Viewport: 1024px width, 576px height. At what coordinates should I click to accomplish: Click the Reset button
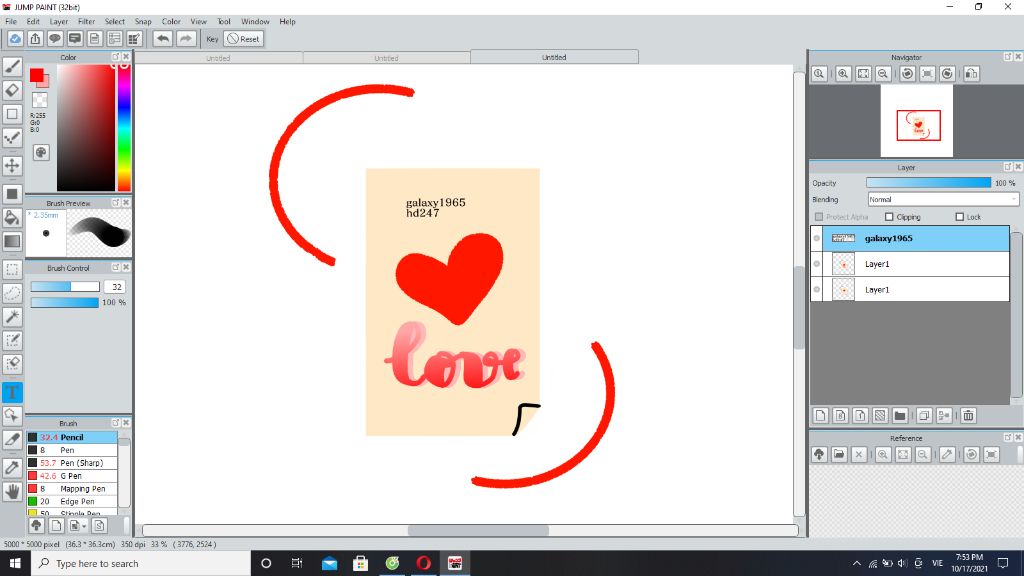[244, 39]
